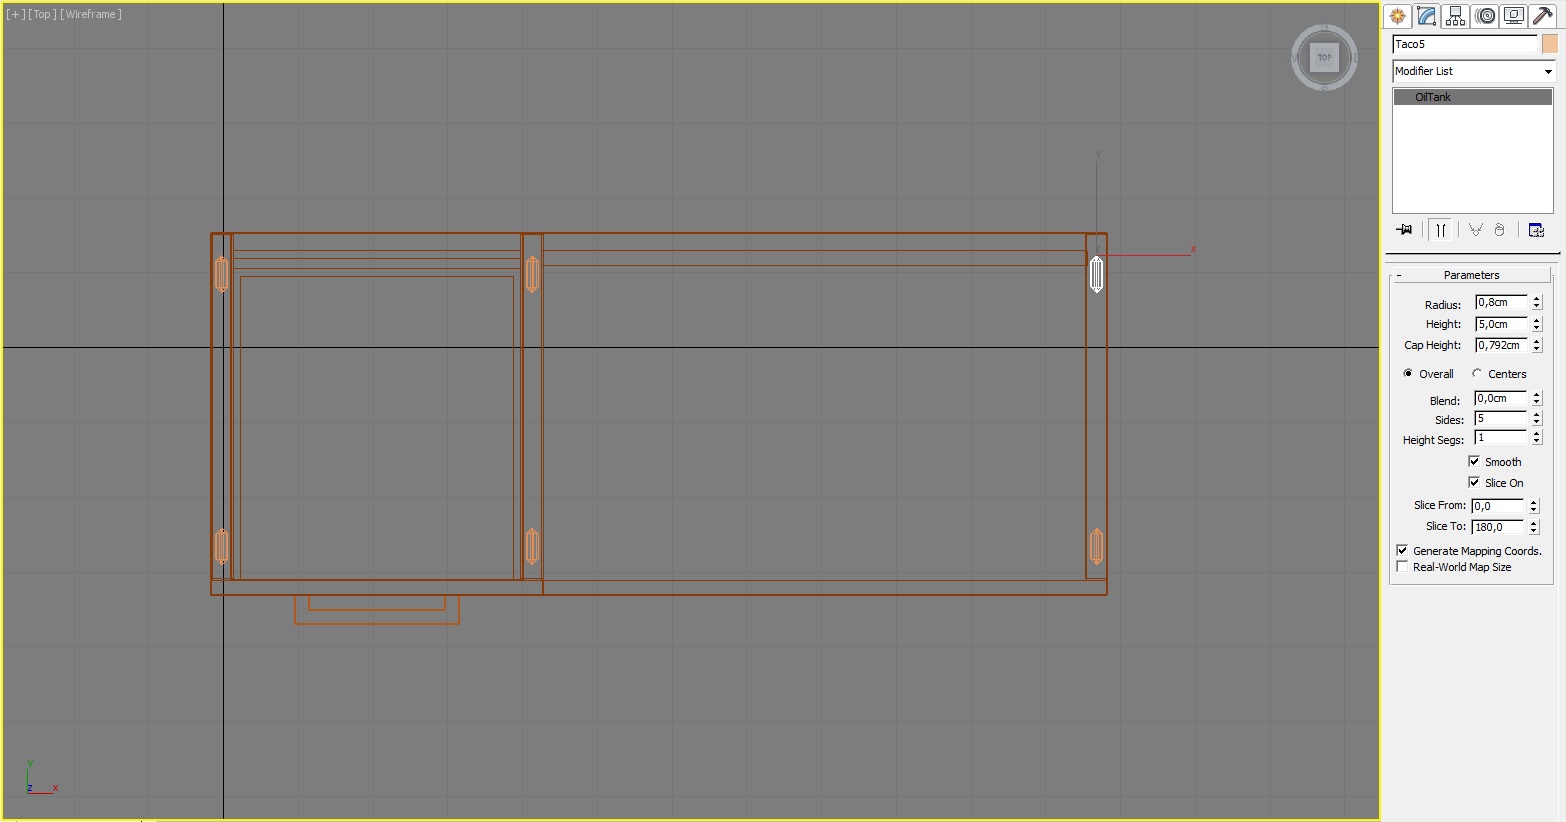Image resolution: width=1566 pixels, height=822 pixels.
Task: Open the Create panel
Action: point(1397,16)
